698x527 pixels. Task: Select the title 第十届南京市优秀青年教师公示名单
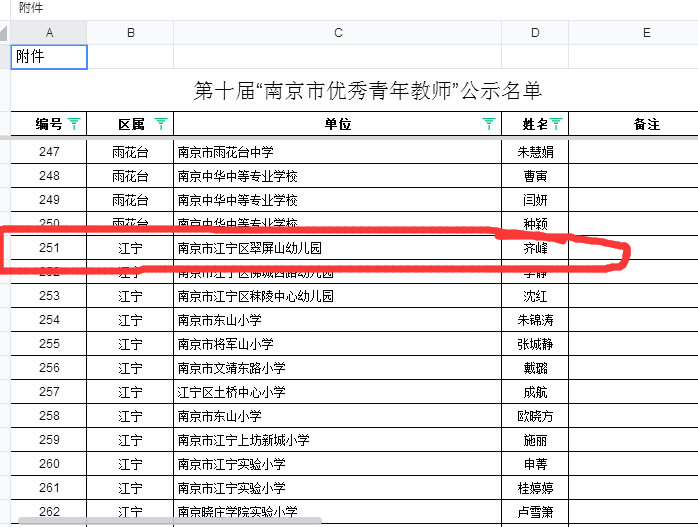point(367,92)
